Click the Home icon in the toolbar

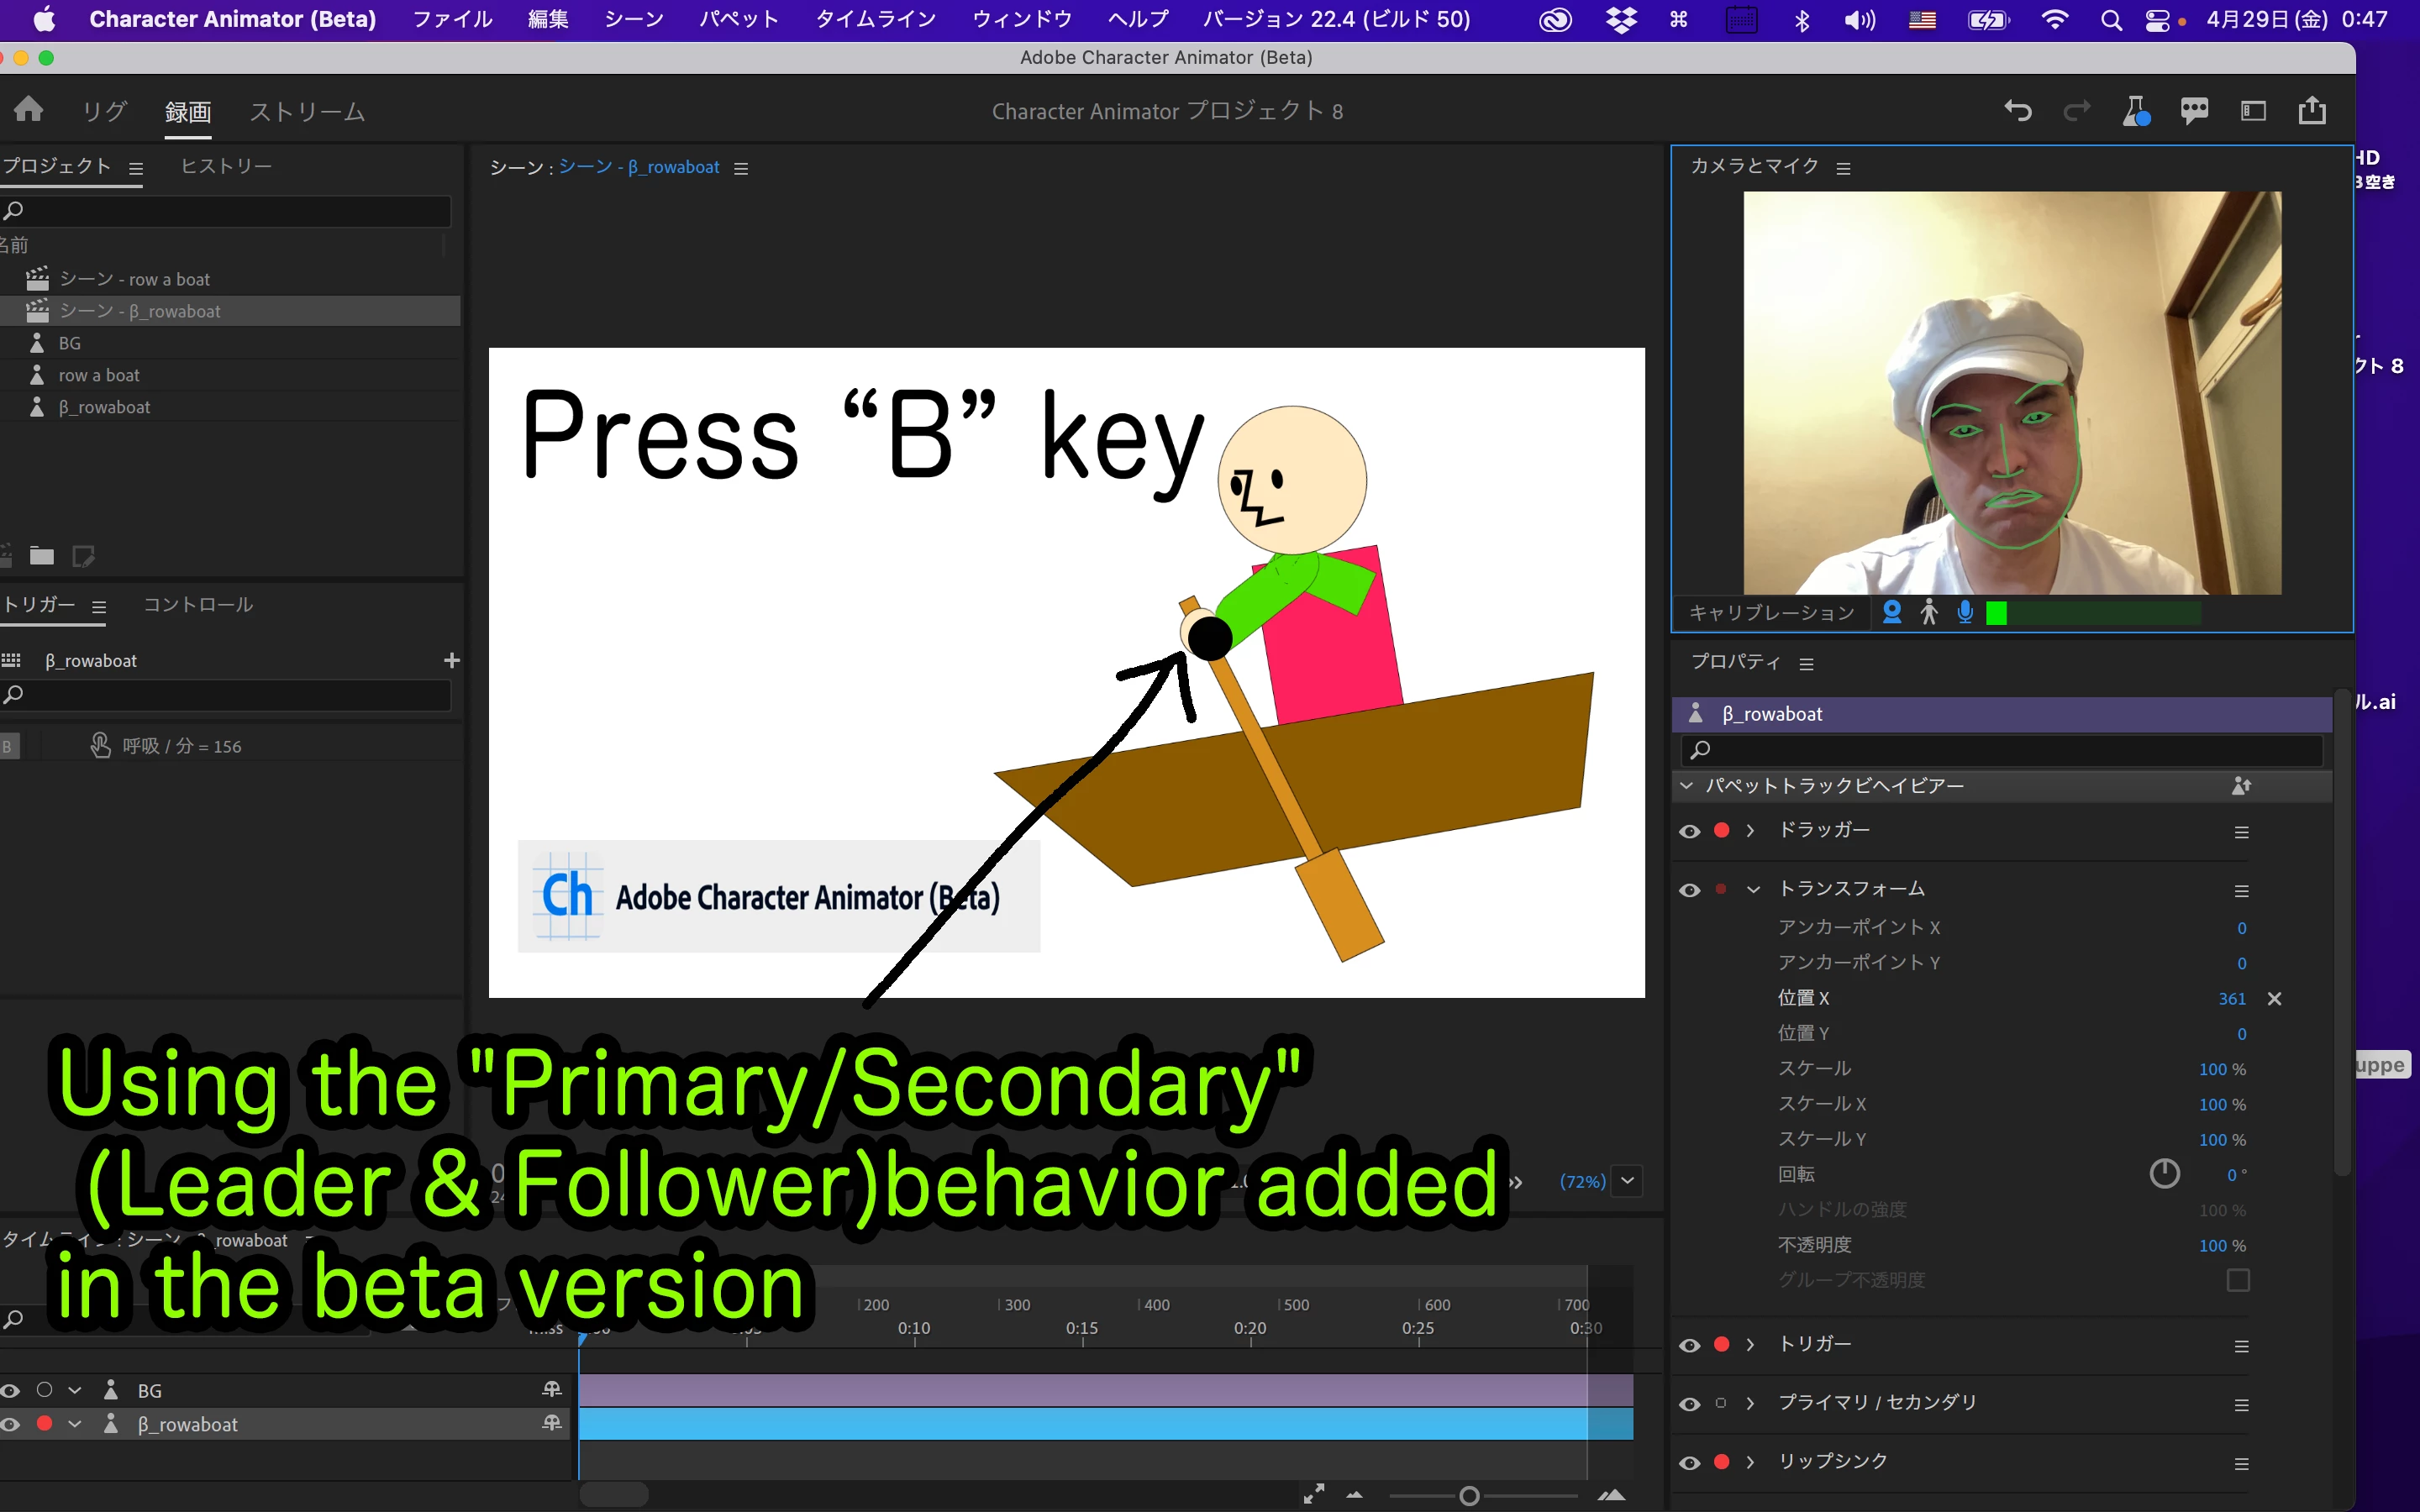29,109
